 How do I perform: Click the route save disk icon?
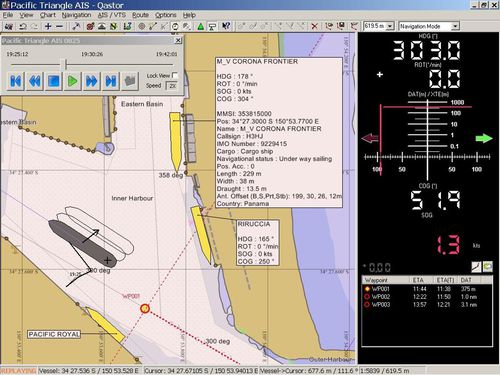pyautogui.click(x=341, y=26)
